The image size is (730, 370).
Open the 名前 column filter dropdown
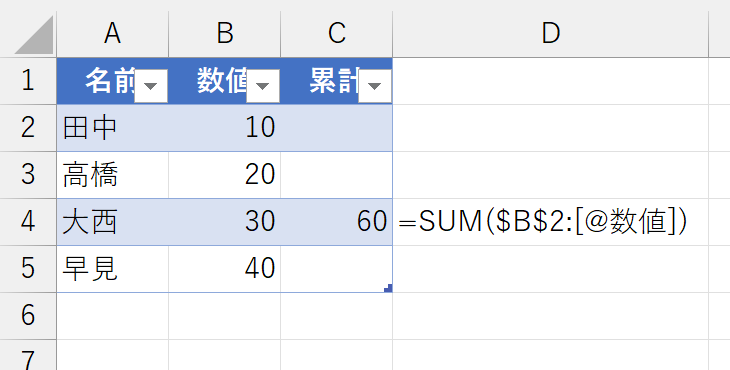point(151,86)
